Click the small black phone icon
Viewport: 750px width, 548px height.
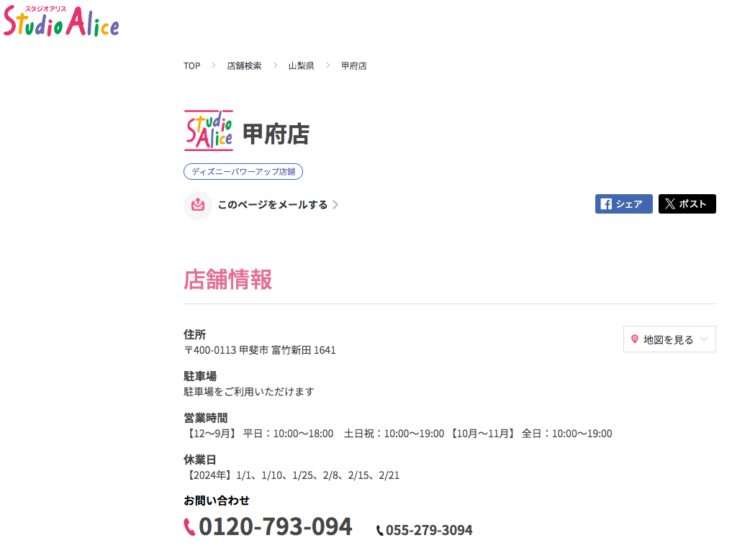[380, 531]
